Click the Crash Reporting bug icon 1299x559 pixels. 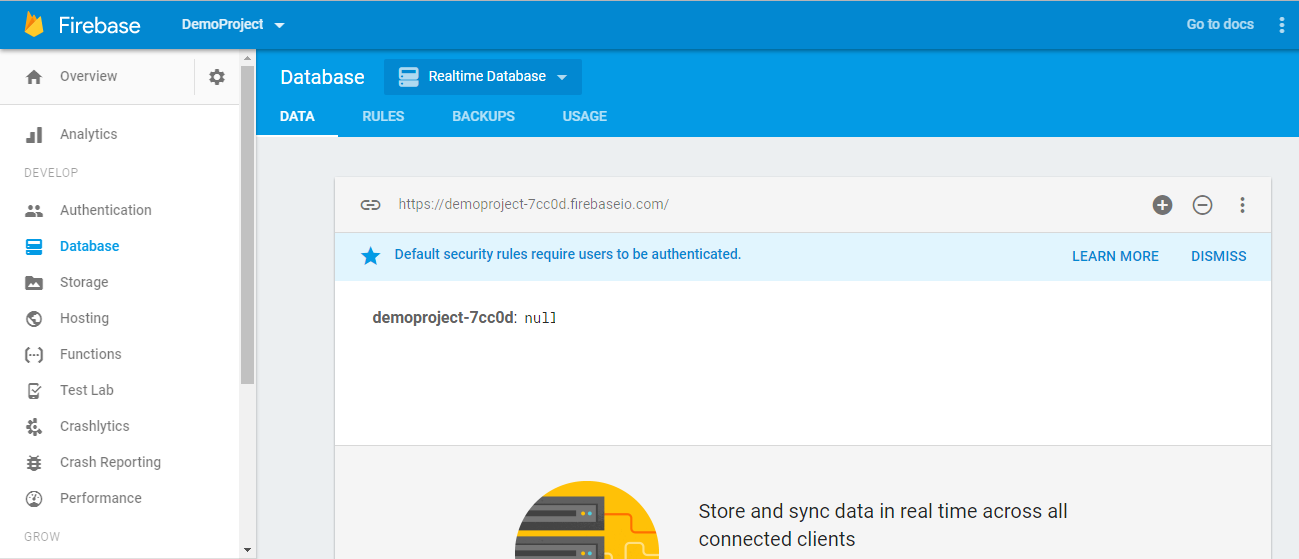pos(34,462)
